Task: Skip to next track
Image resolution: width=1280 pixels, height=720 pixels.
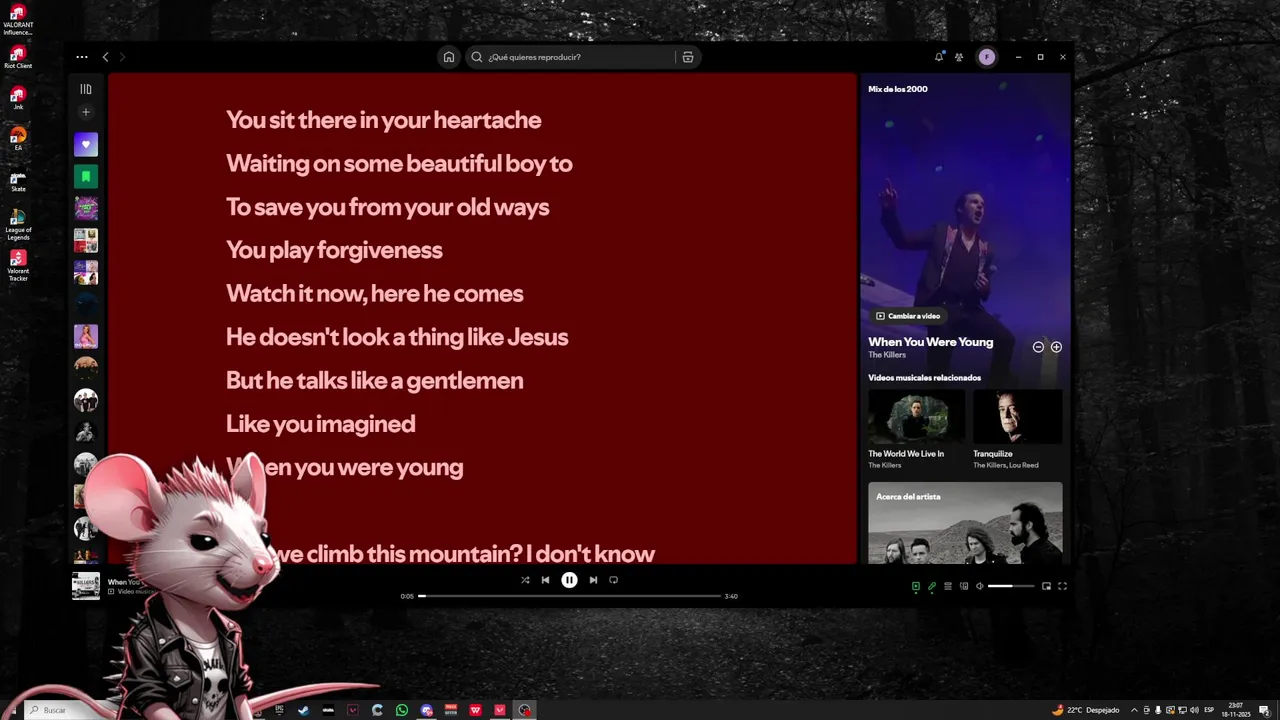Action: click(x=593, y=580)
